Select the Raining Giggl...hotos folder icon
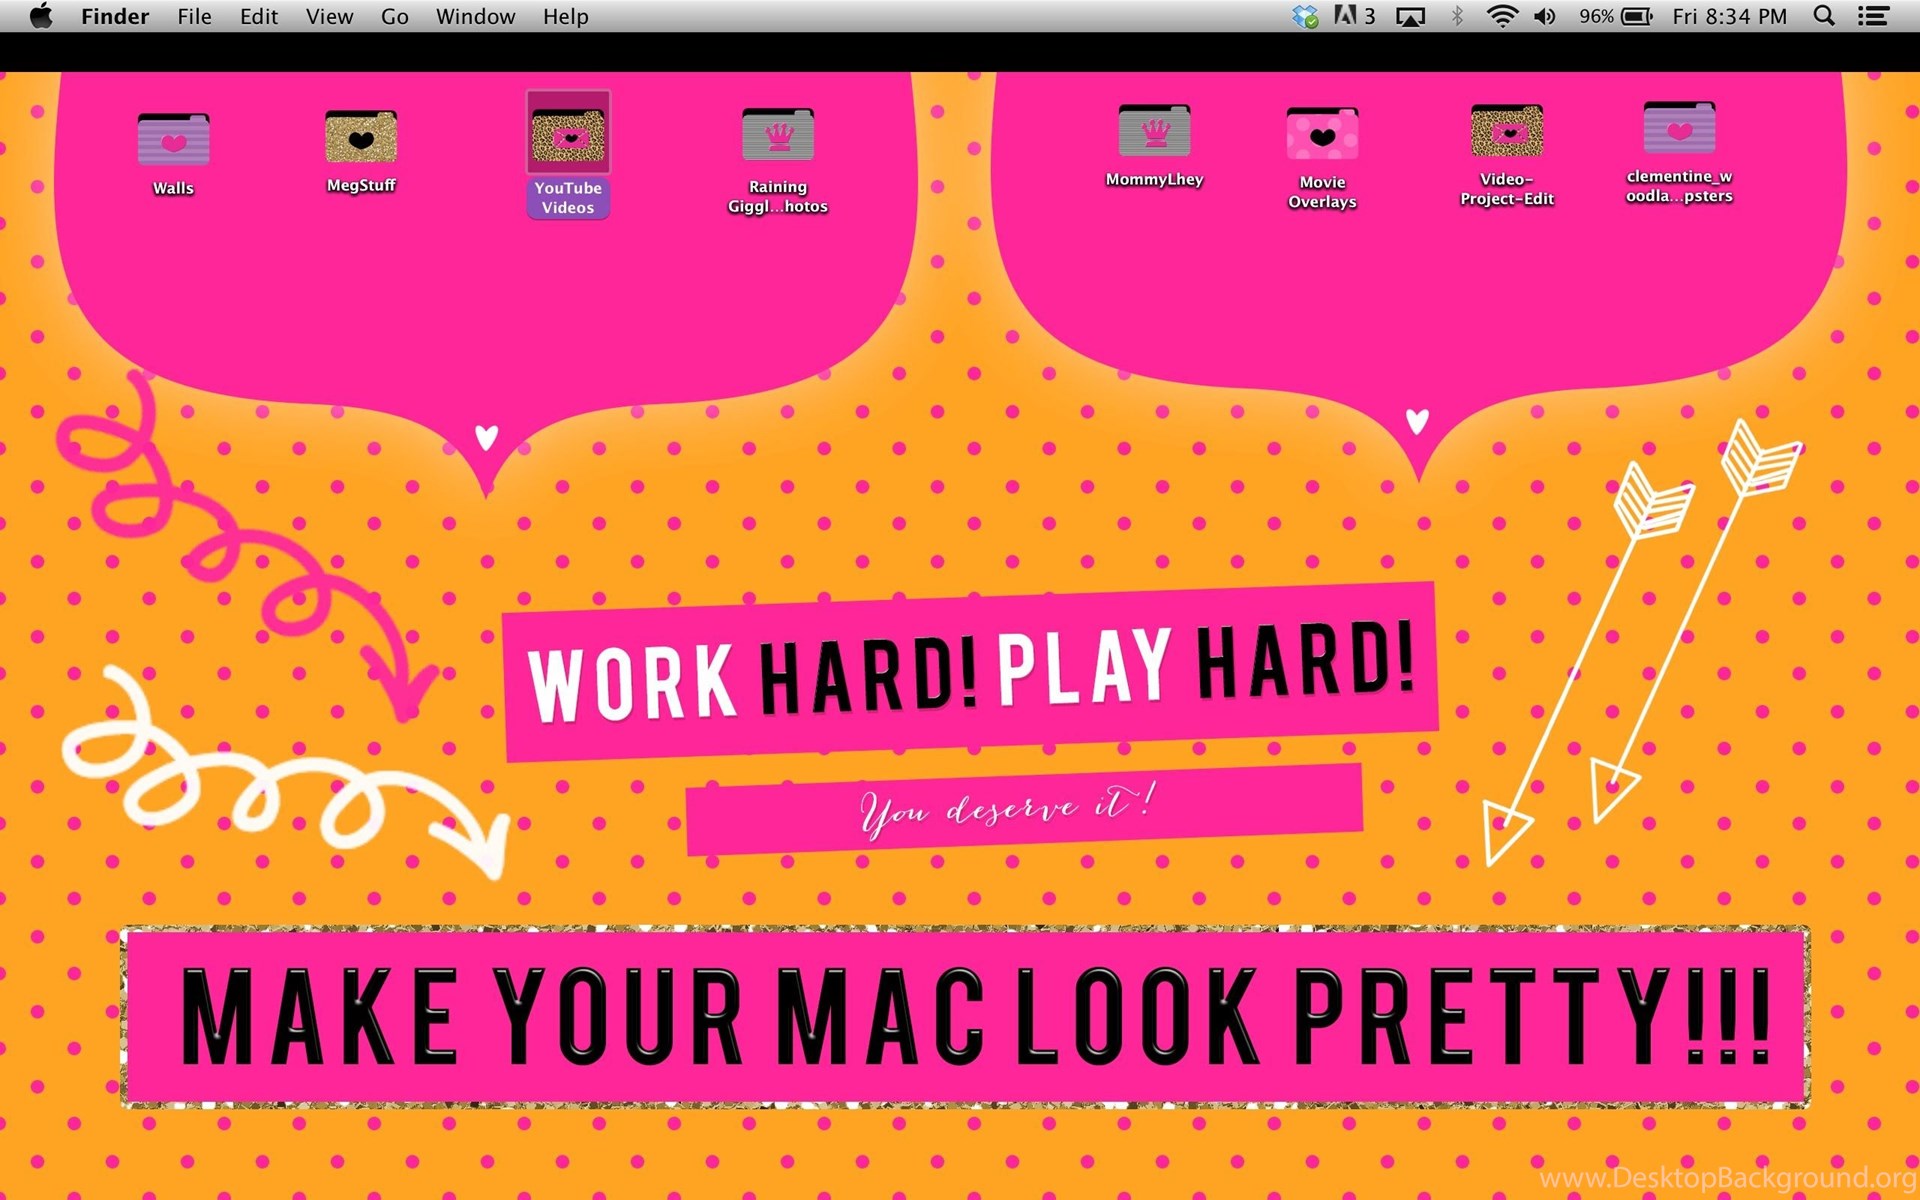Image resolution: width=1920 pixels, height=1200 pixels. point(778,134)
